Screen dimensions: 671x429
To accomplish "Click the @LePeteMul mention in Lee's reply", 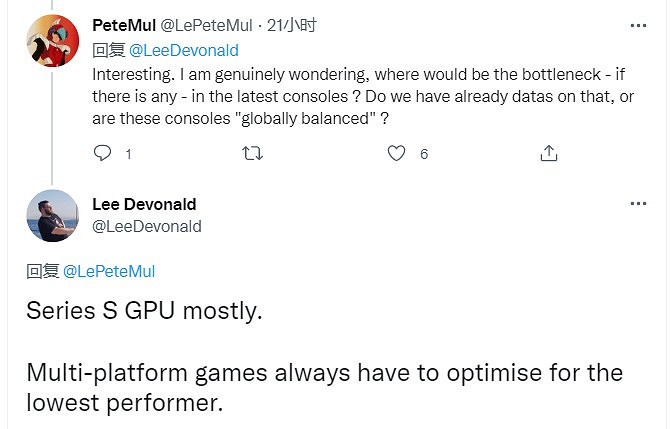I will (109, 271).
